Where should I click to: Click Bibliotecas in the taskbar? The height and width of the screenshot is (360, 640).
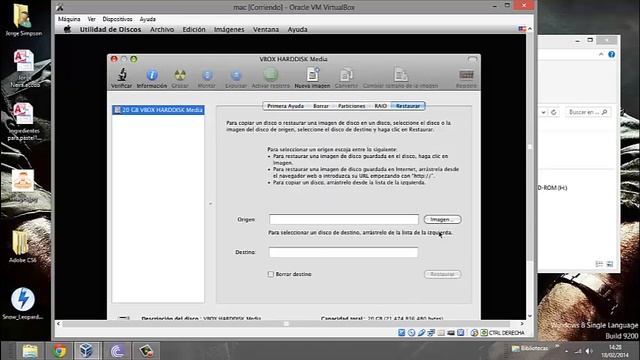click(x=530, y=348)
